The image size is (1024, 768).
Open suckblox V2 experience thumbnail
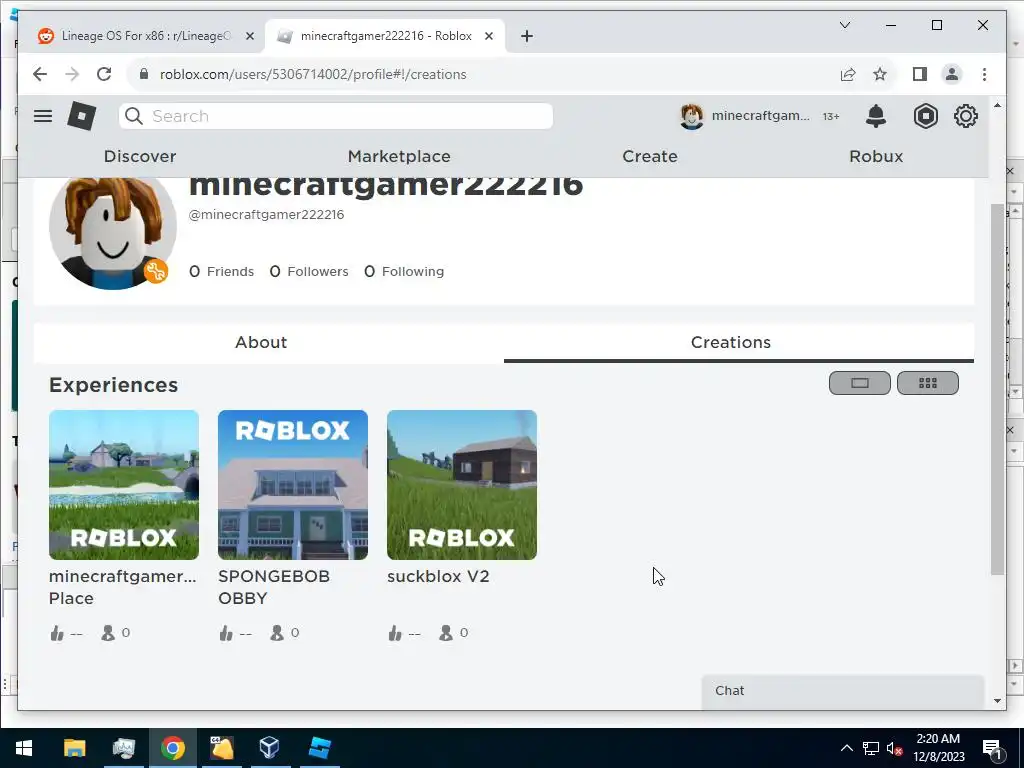462,485
